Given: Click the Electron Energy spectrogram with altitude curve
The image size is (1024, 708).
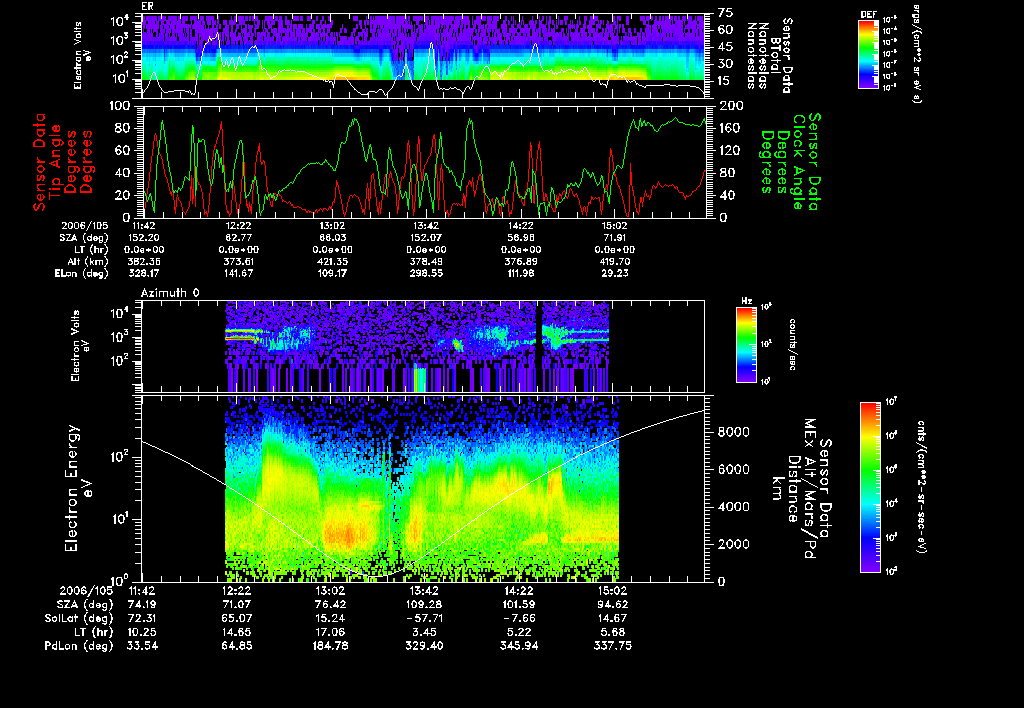Looking at the screenshot, I should click(423, 489).
